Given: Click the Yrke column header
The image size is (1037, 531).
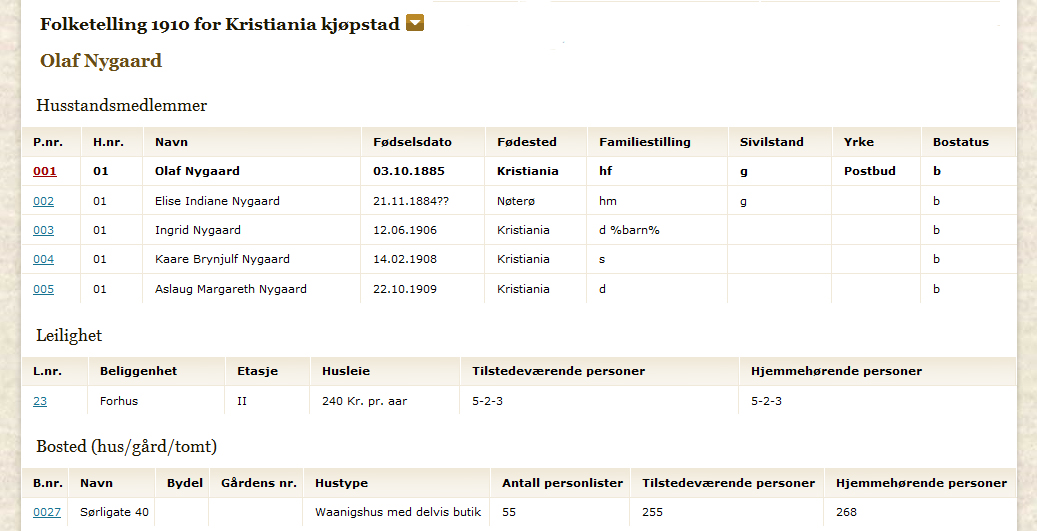Looking at the screenshot, I should pyautogui.click(x=858, y=142).
